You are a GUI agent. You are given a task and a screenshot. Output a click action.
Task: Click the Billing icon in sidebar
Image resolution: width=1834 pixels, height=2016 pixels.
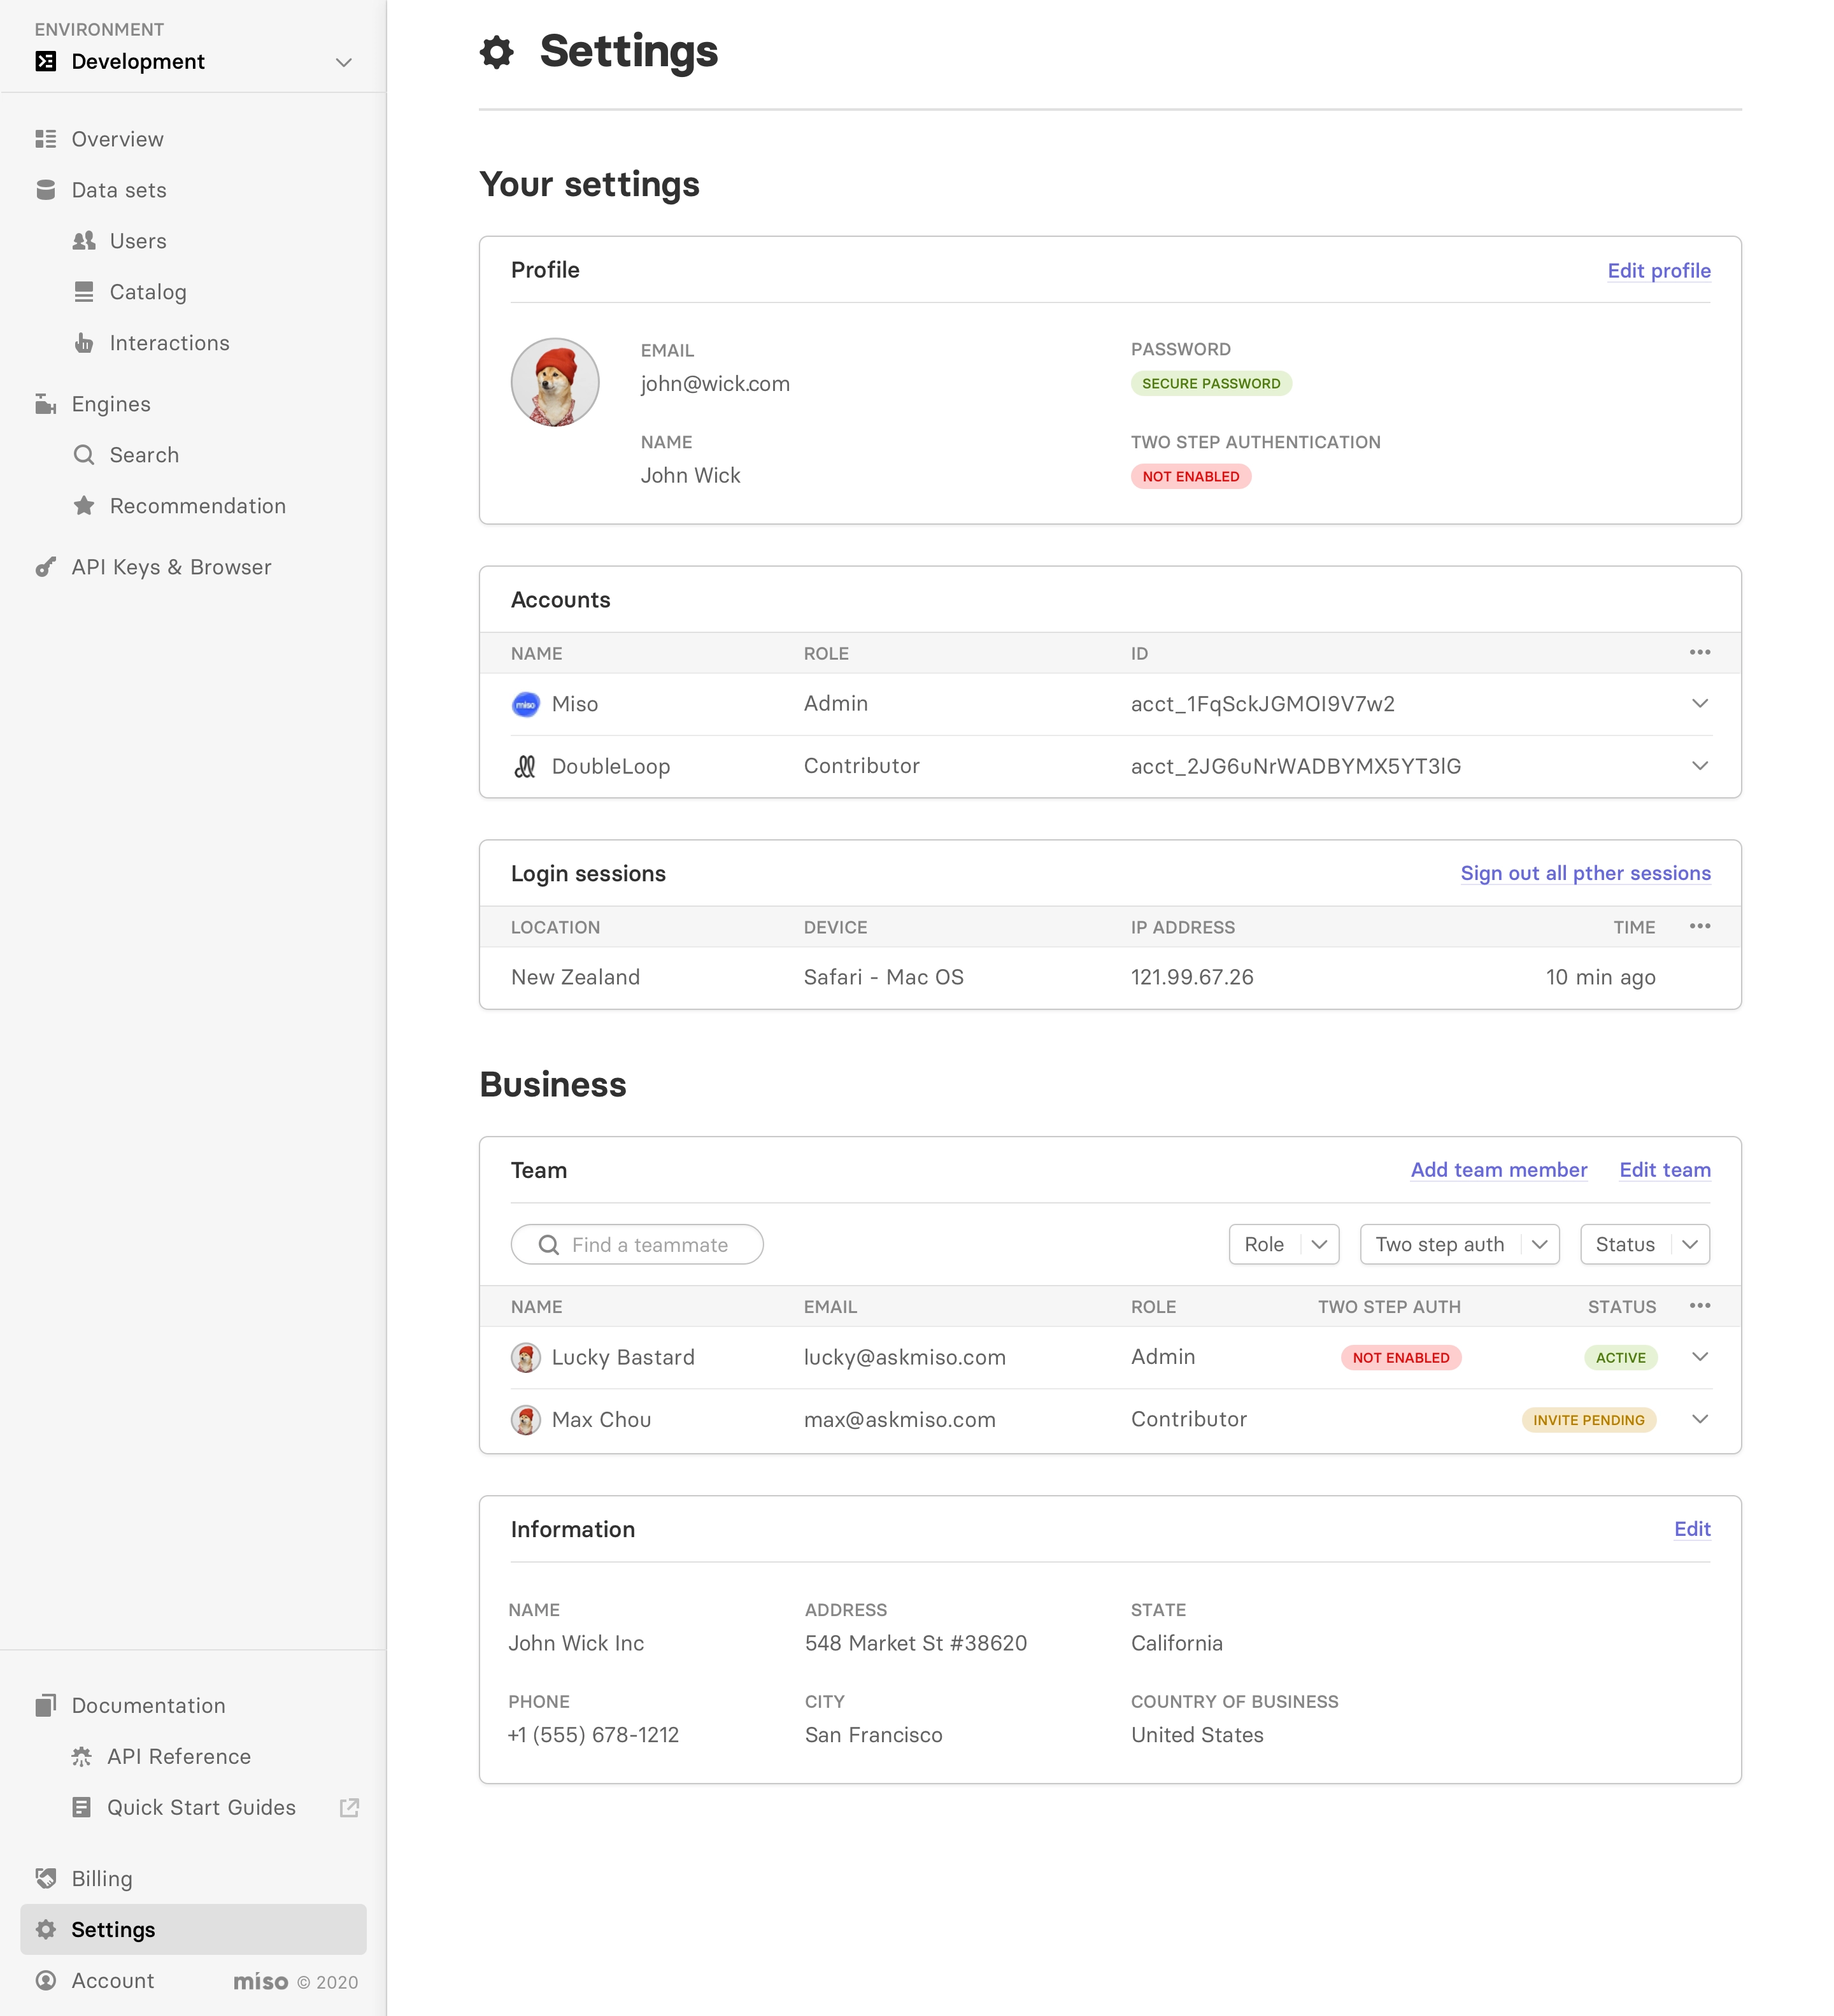pos(45,1878)
